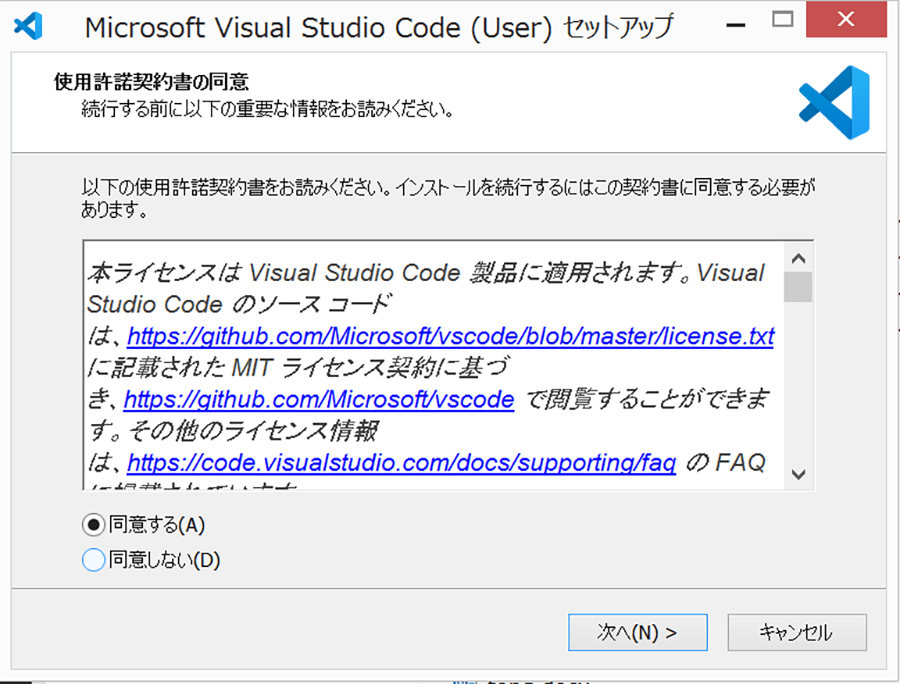Open the license.txt GitHub link

pyautogui.click(x=451, y=336)
